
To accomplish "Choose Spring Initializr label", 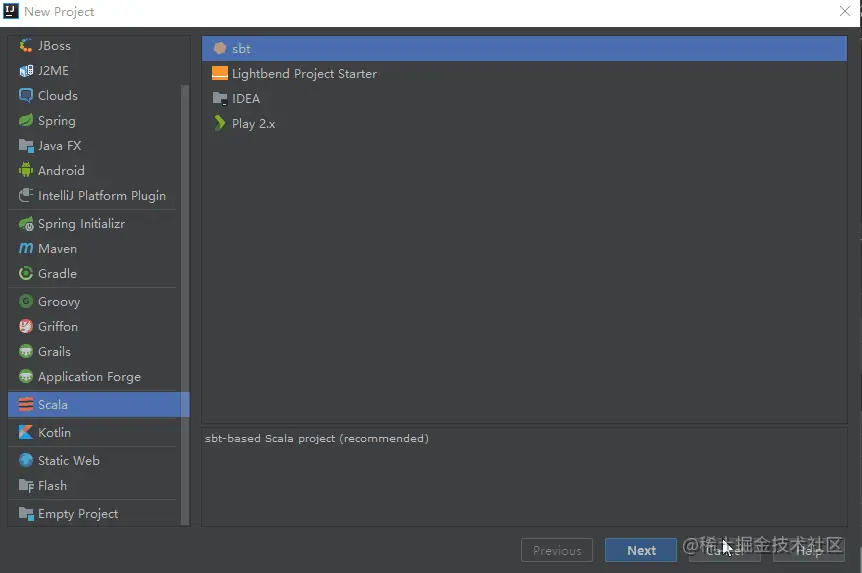I will pyautogui.click(x=81, y=224).
